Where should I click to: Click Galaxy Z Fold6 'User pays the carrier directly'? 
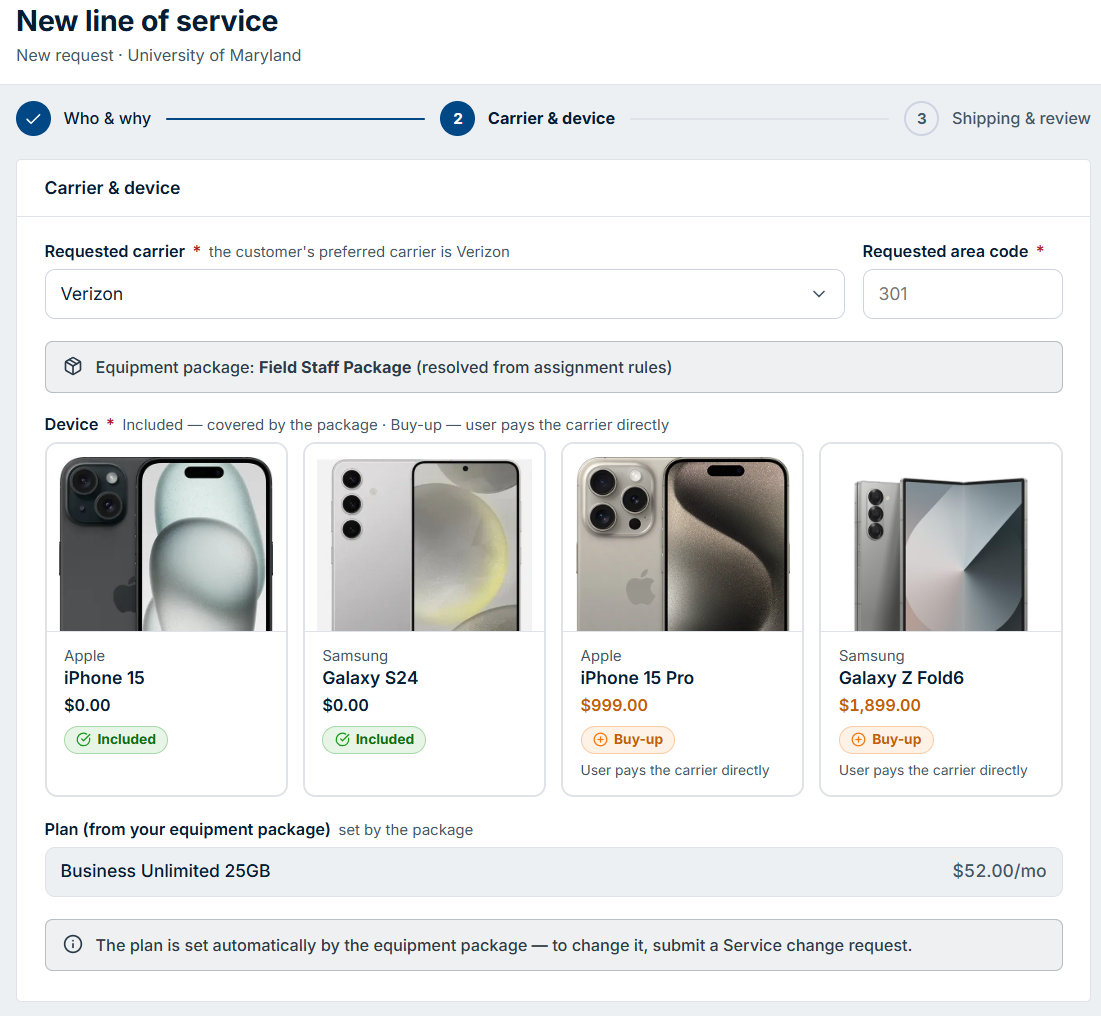933,770
